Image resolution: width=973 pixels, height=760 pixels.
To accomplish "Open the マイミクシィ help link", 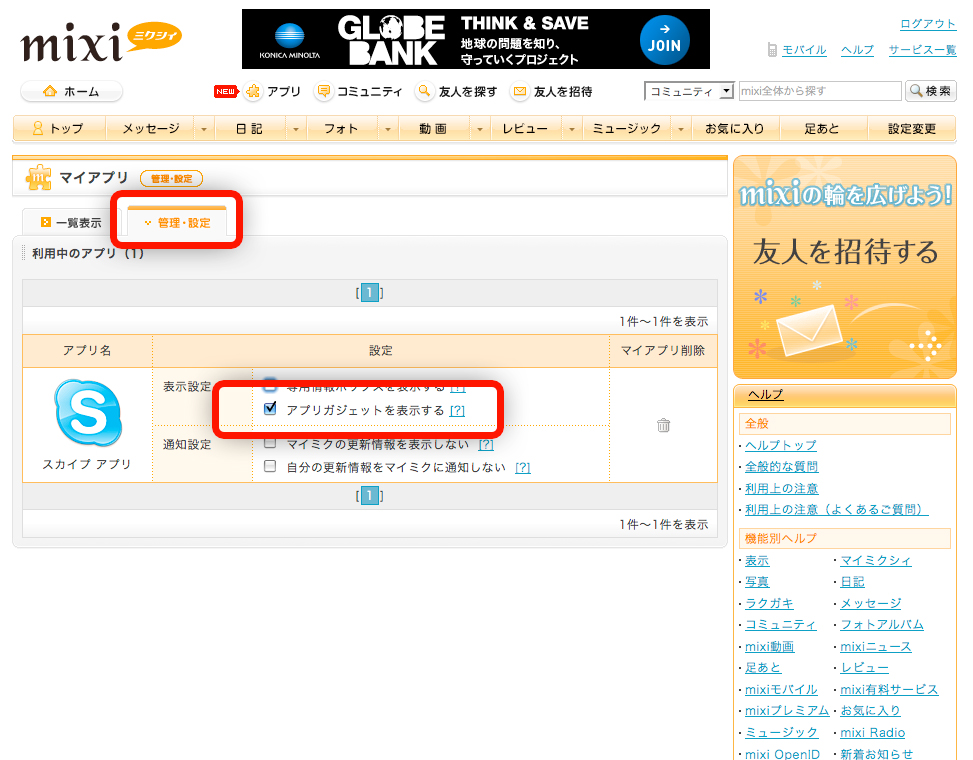I will 876,560.
